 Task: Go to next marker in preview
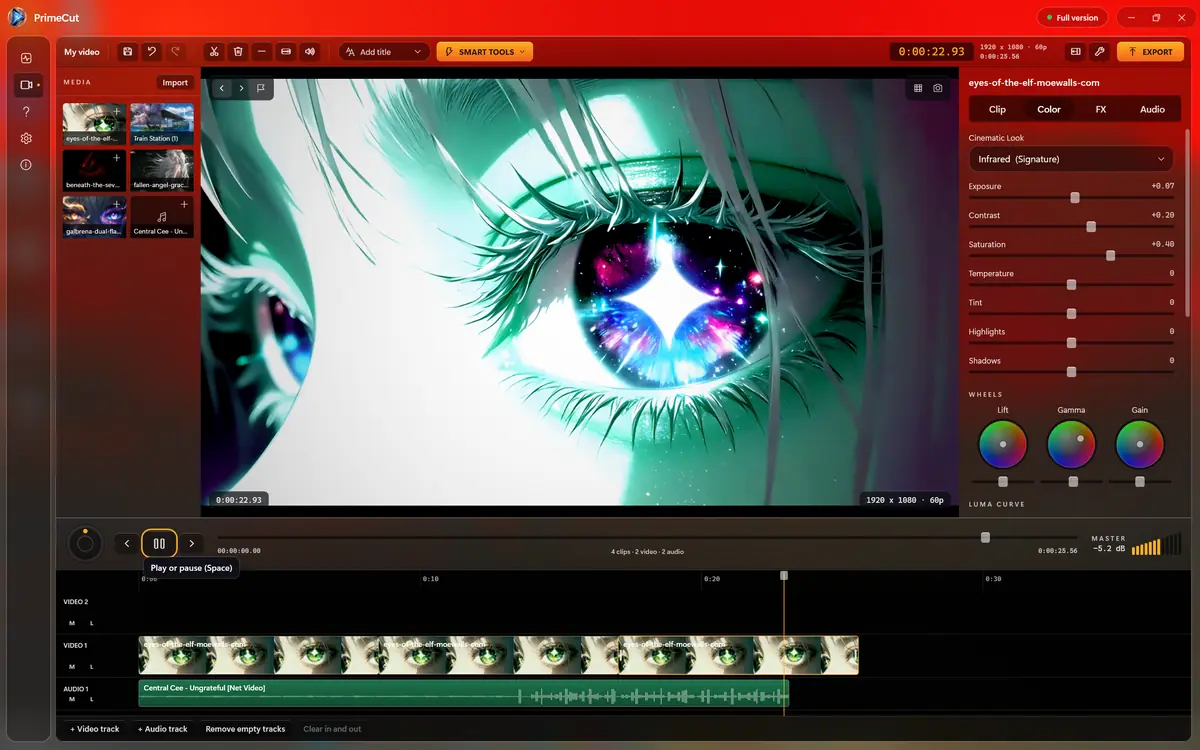tap(241, 88)
